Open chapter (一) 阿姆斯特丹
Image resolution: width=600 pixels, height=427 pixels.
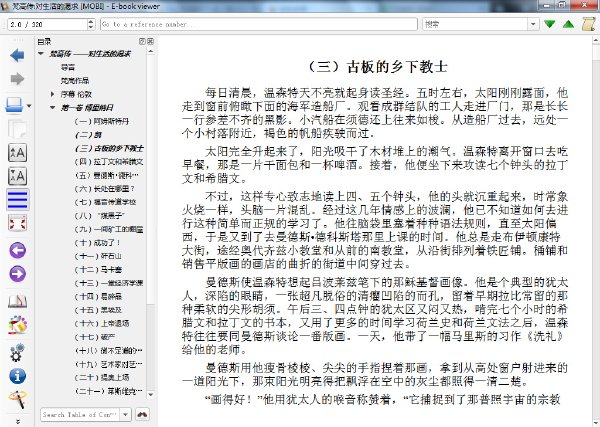click(x=101, y=121)
